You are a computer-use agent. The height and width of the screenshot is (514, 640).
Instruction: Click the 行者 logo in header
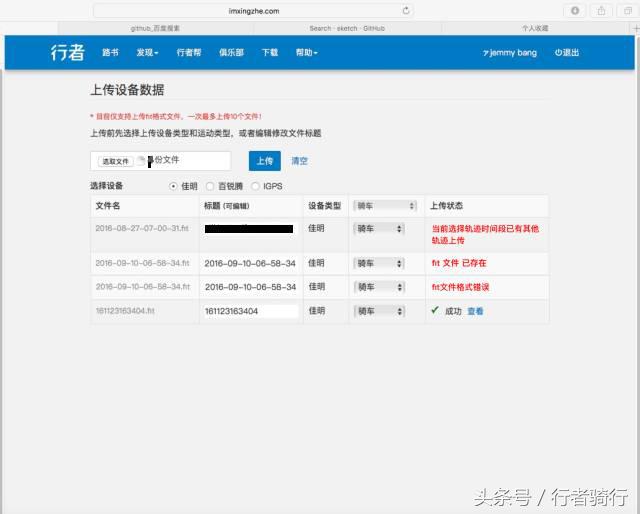68,53
